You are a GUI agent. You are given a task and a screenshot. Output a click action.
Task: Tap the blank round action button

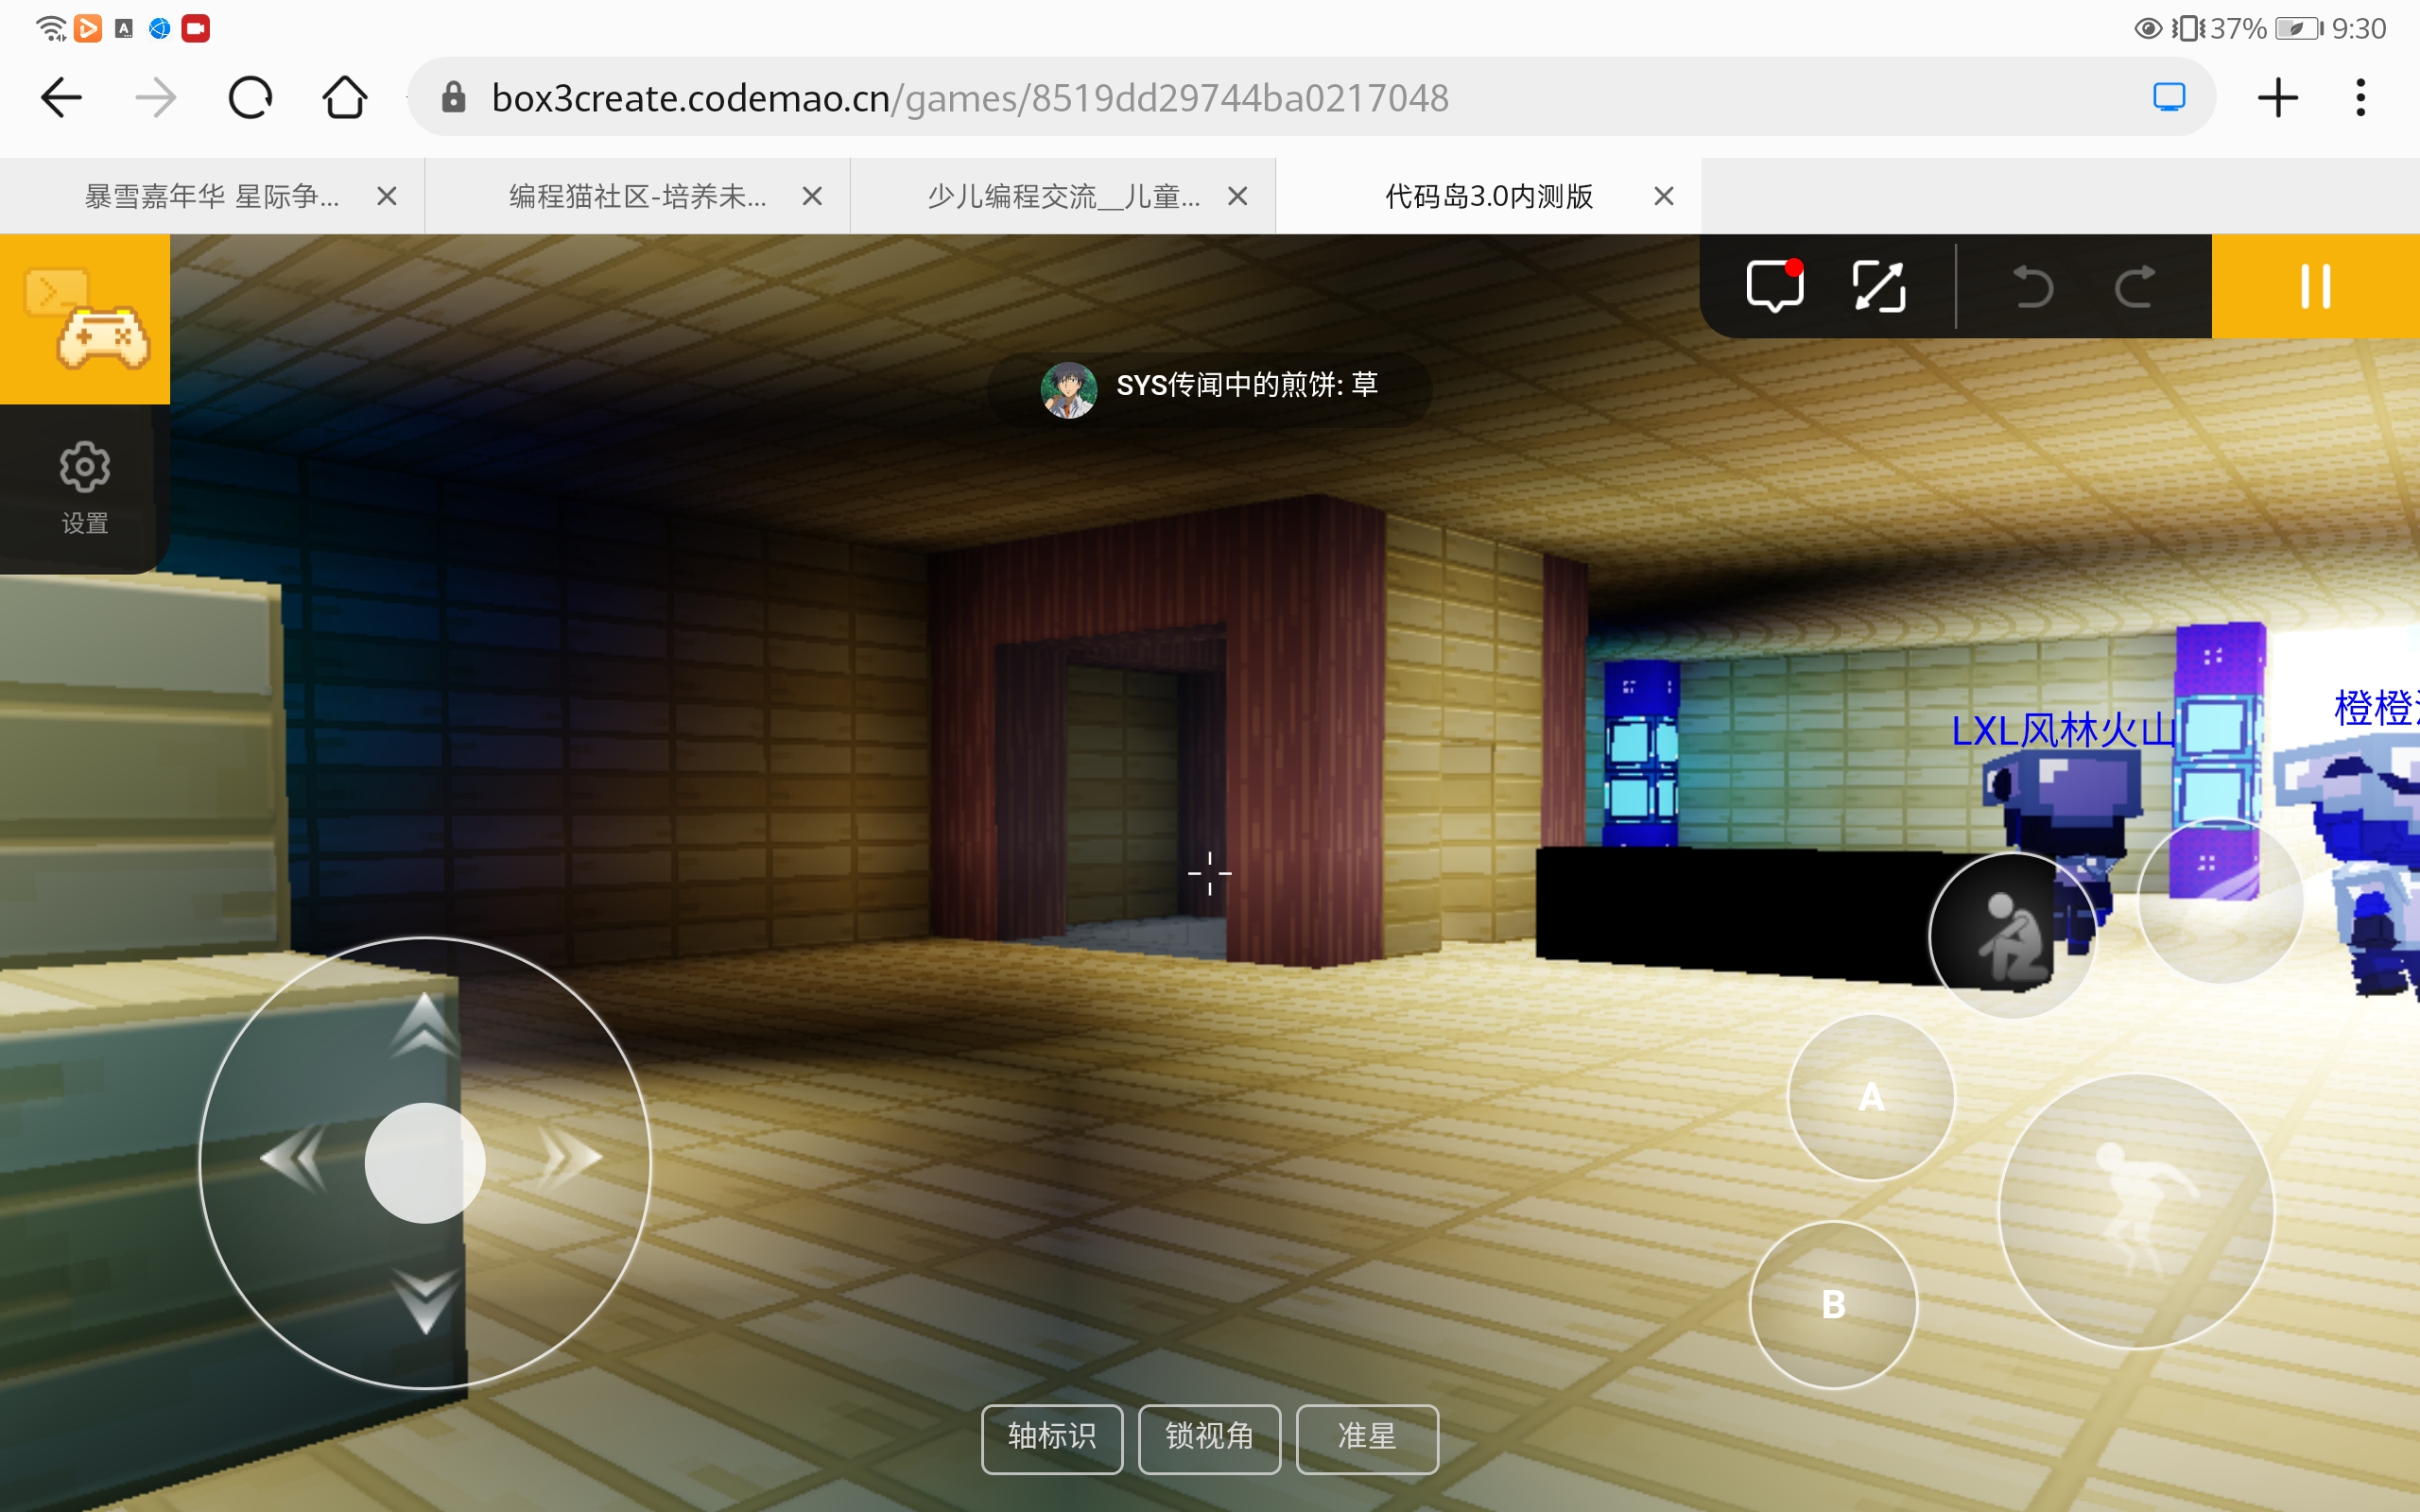[x=2220, y=901]
